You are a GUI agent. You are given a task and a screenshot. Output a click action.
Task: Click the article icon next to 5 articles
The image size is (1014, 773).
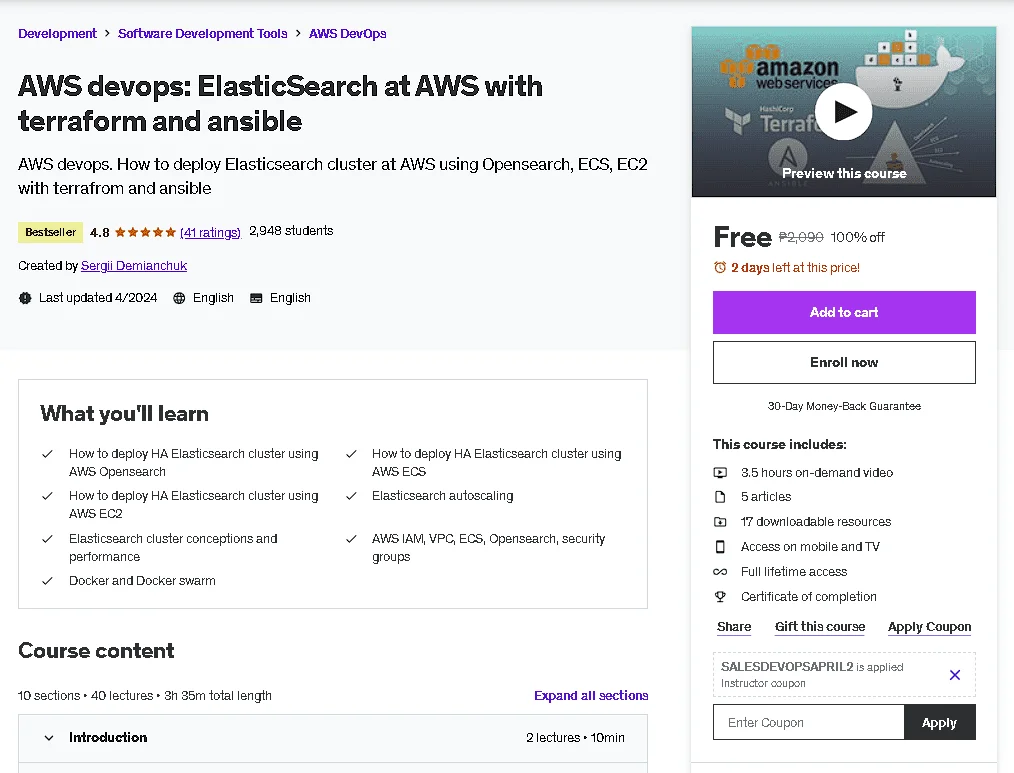(x=720, y=497)
